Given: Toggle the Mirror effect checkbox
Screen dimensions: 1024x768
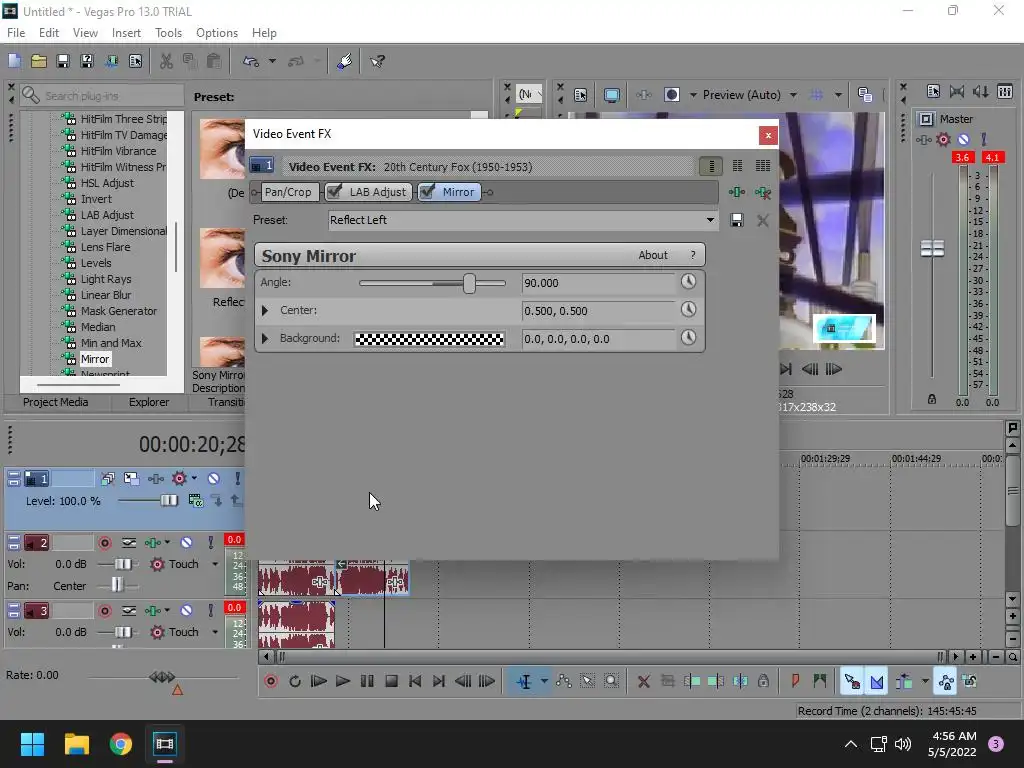Looking at the screenshot, I should [x=427, y=192].
